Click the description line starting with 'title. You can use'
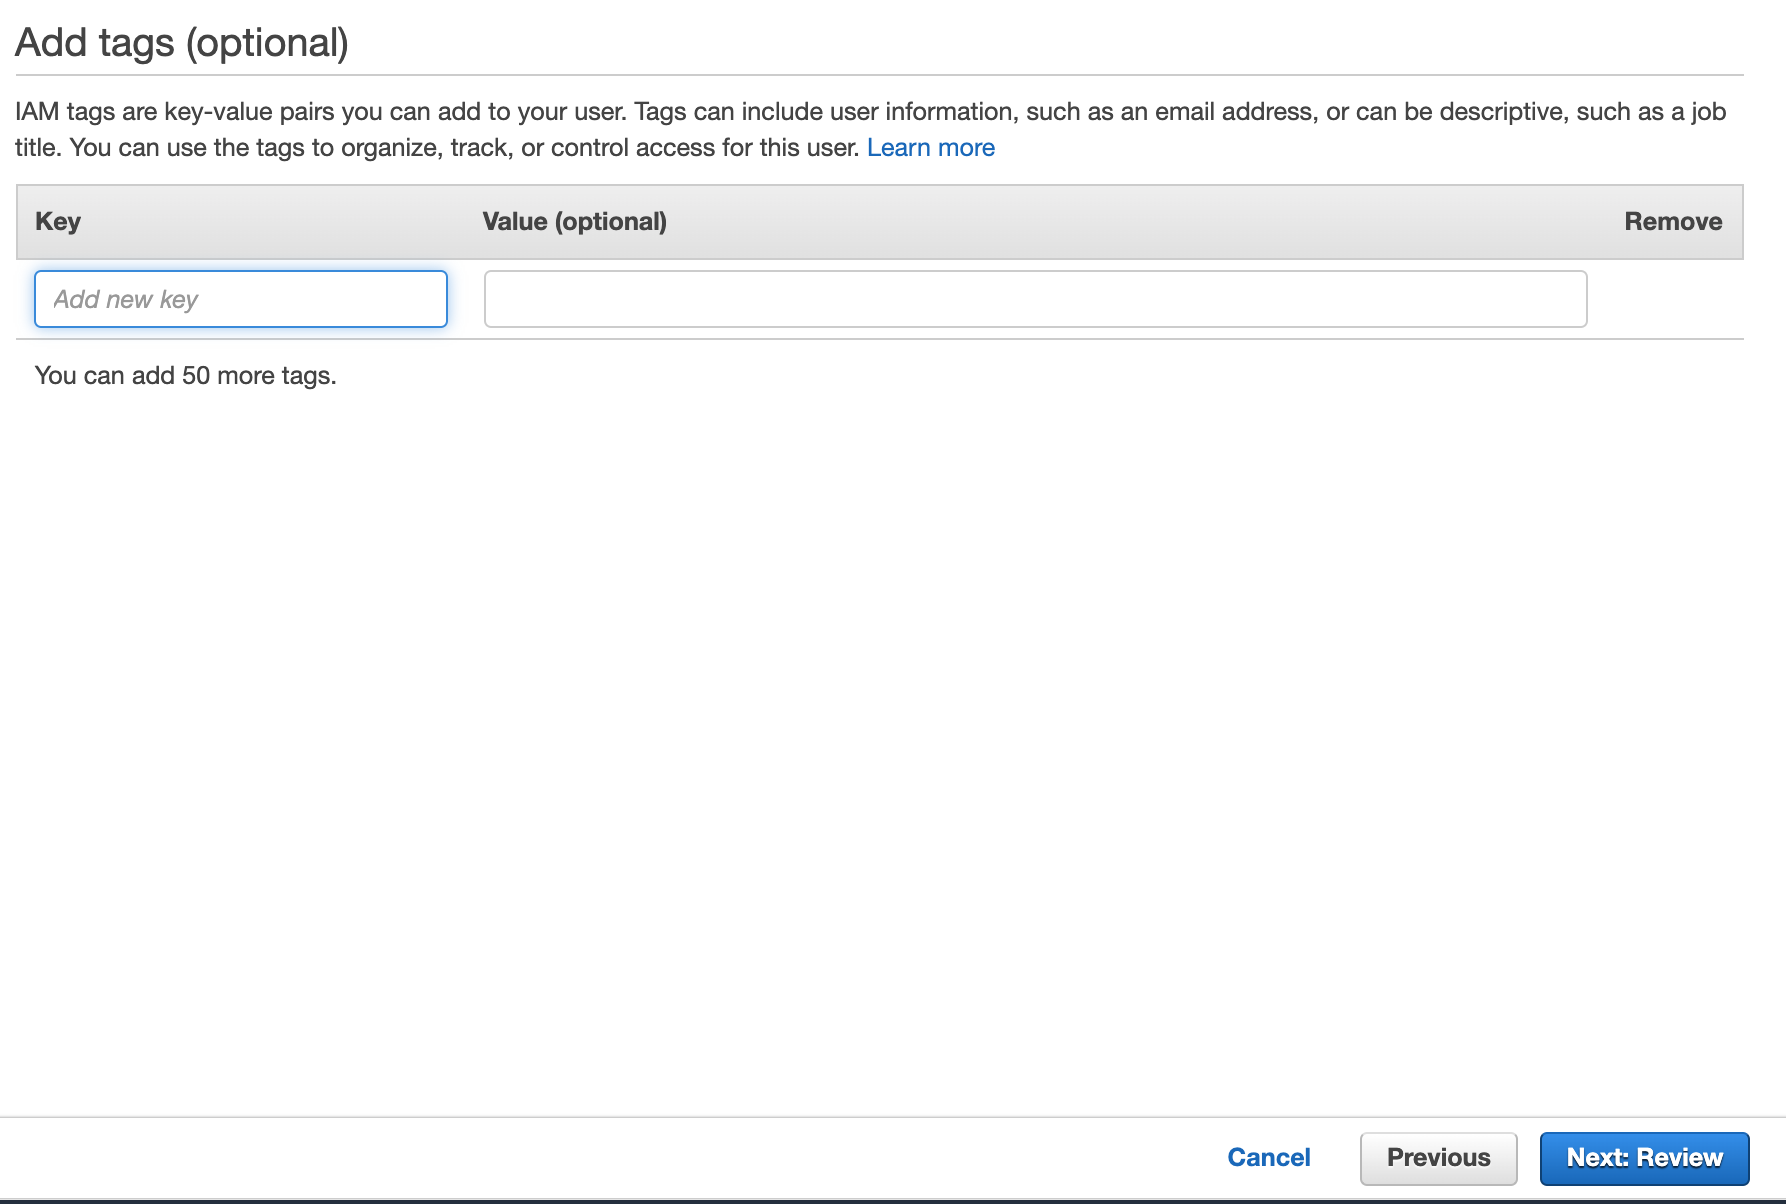Image resolution: width=1786 pixels, height=1204 pixels. [x=437, y=148]
